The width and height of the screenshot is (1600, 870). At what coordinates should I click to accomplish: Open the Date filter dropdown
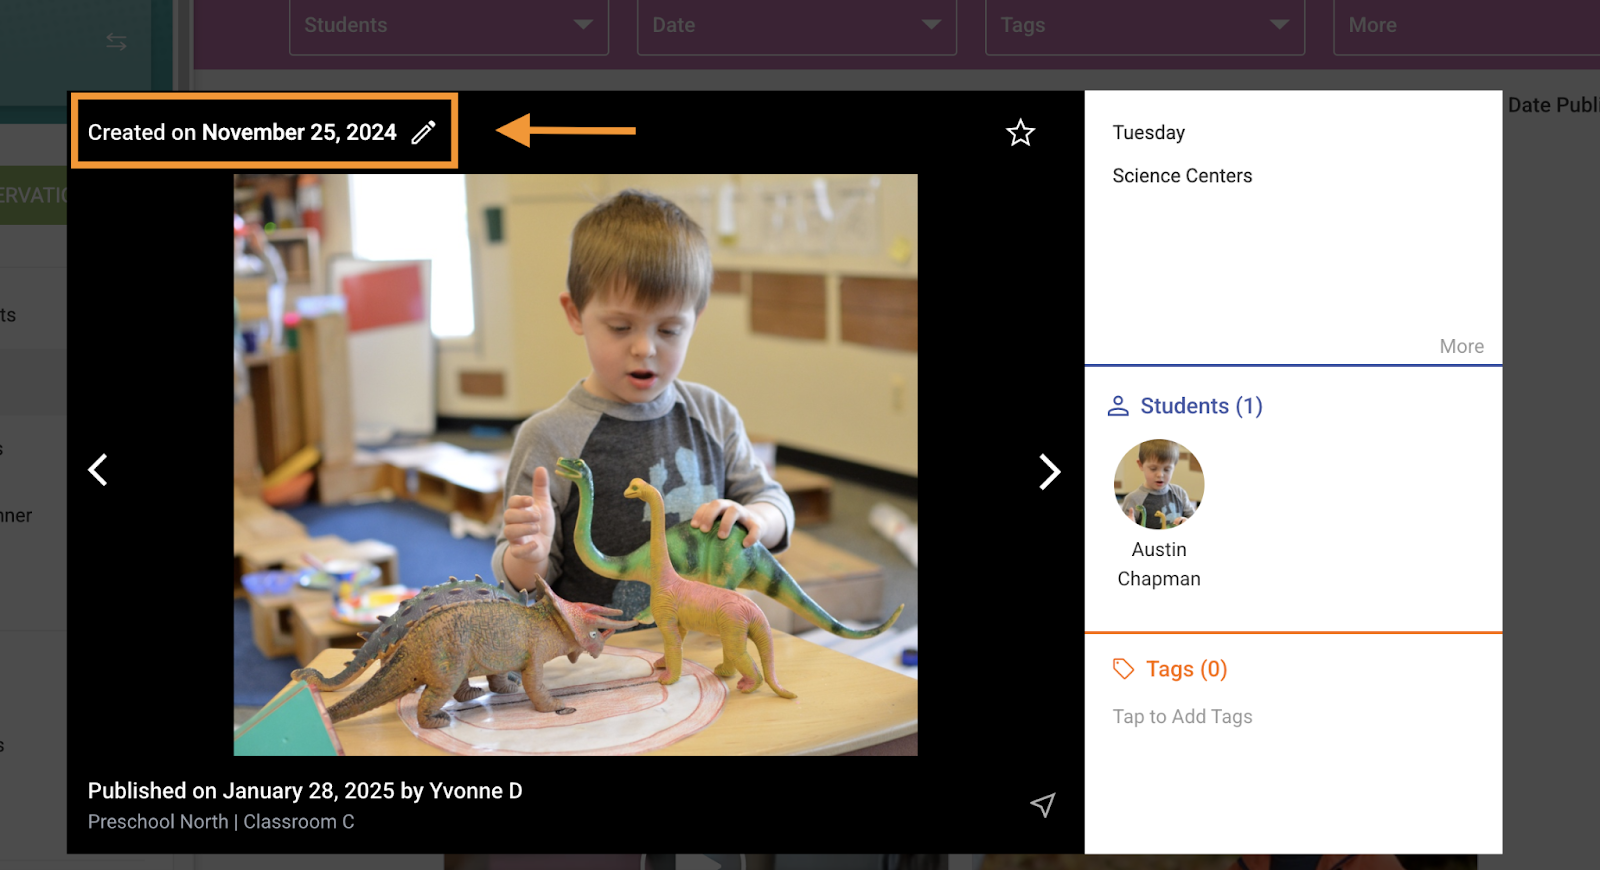(796, 26)
